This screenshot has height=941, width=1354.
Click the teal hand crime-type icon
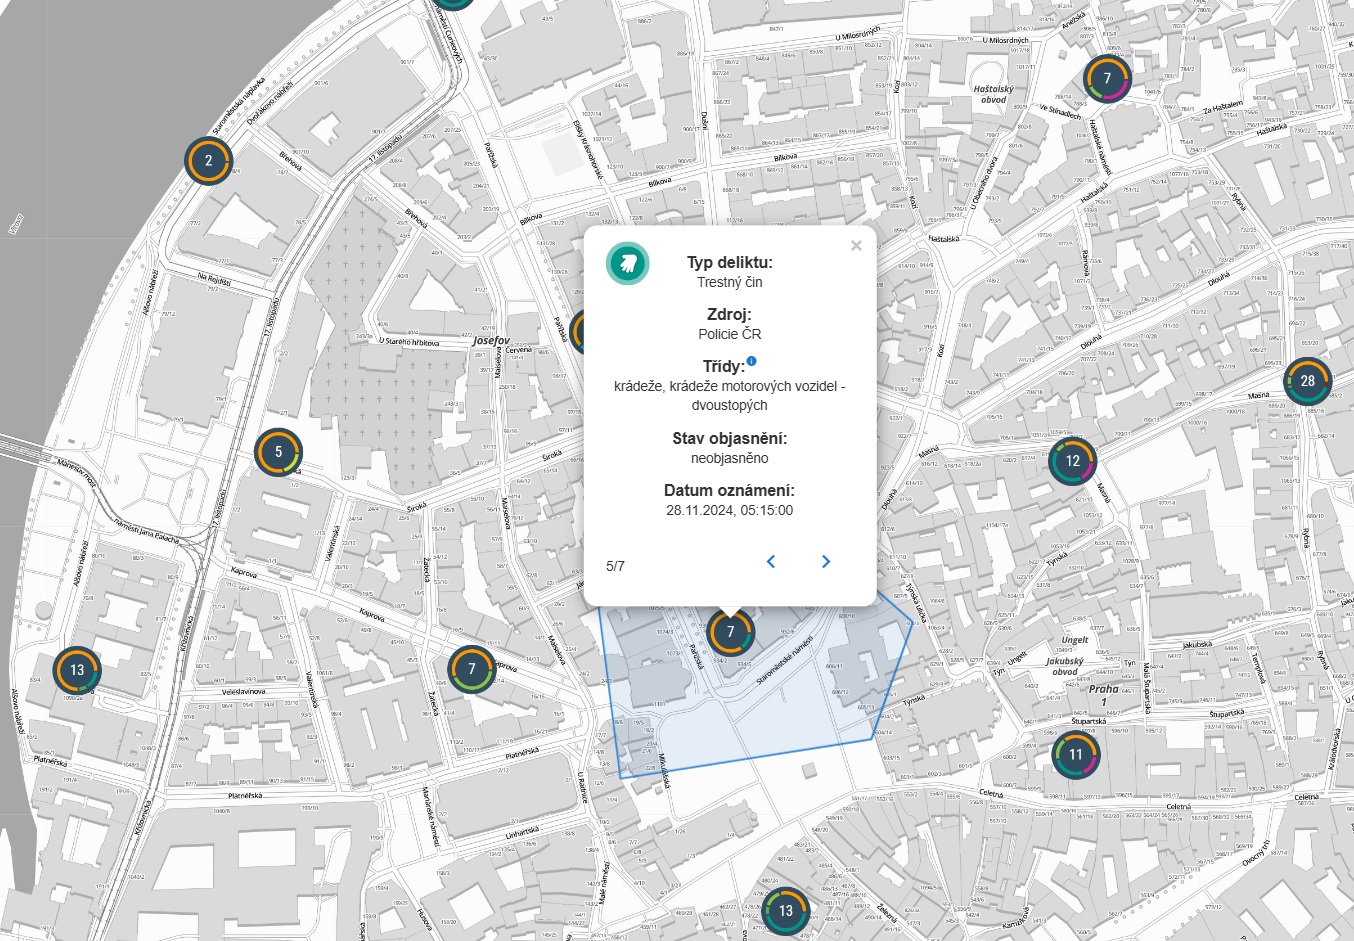(628, 264)
